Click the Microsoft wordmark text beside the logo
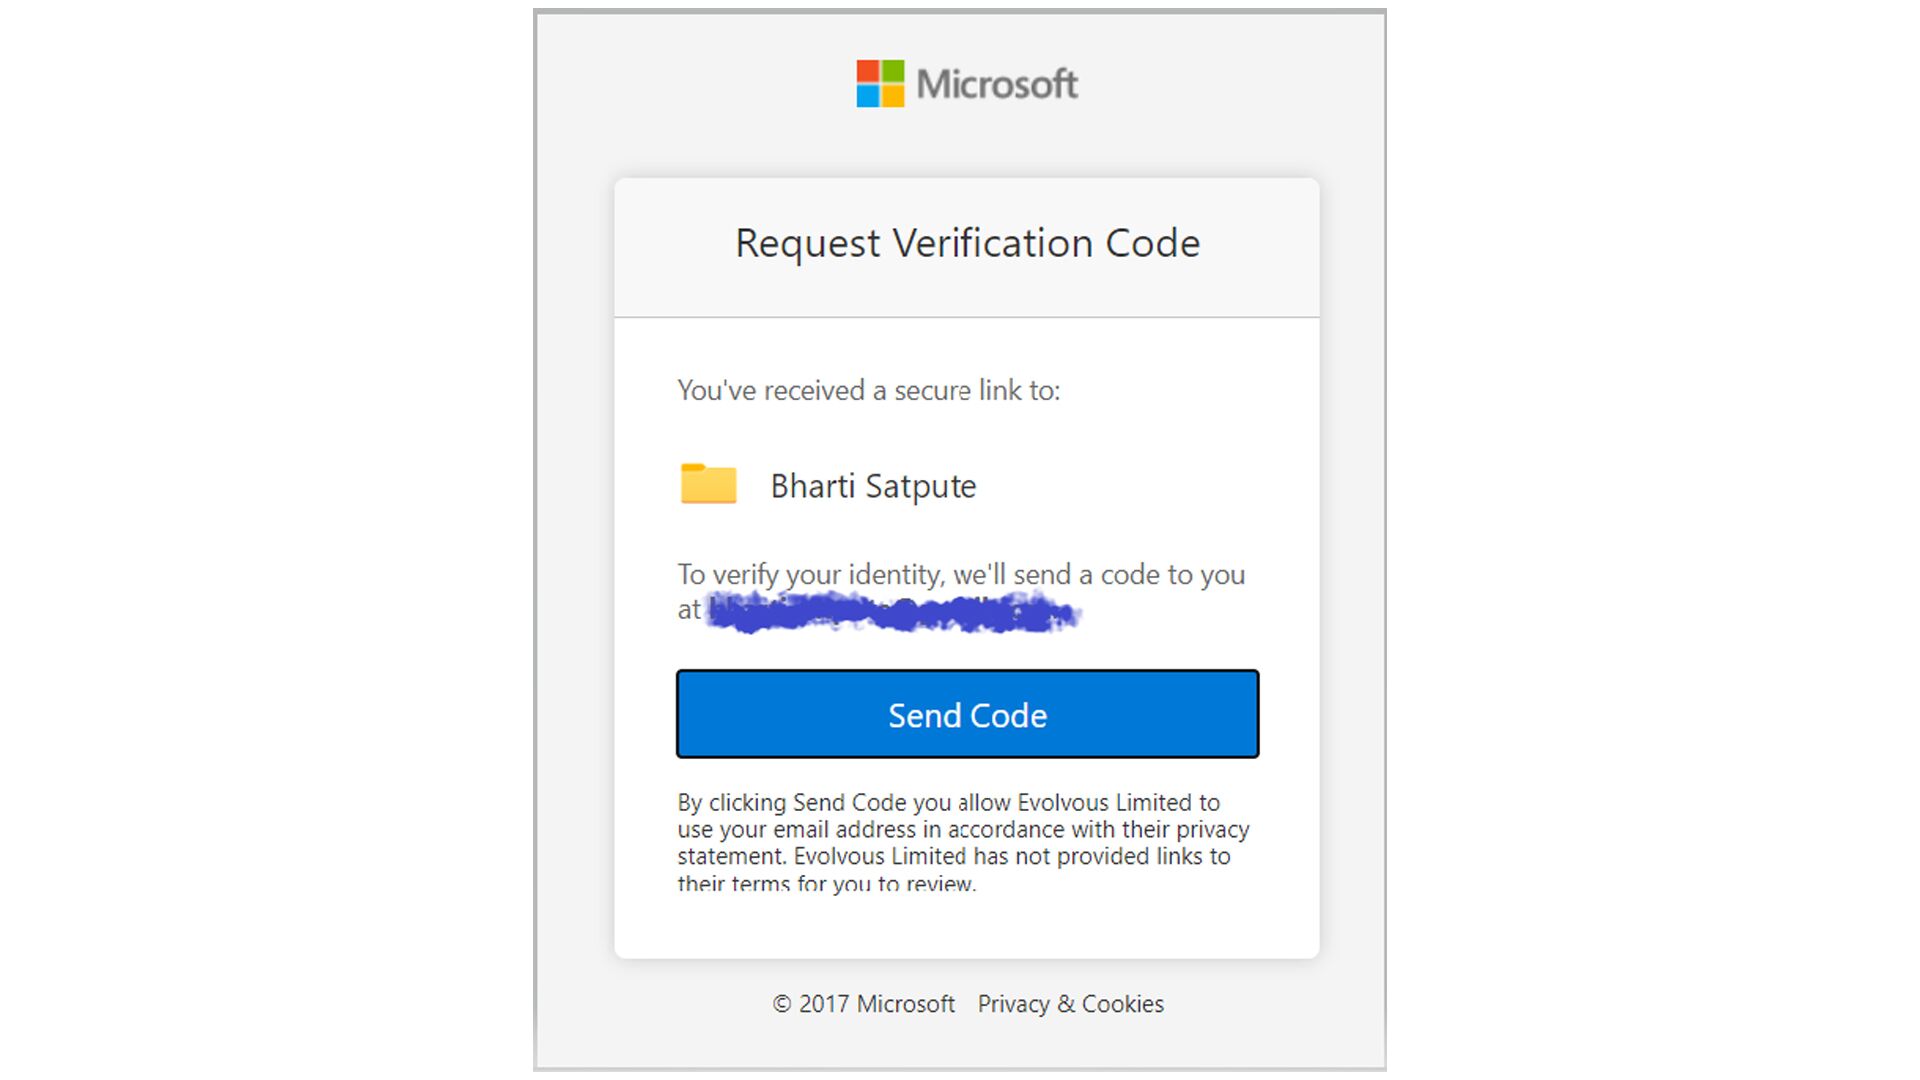The width and height of the screenshot is (1920, 1080). (x=997, y=84)
